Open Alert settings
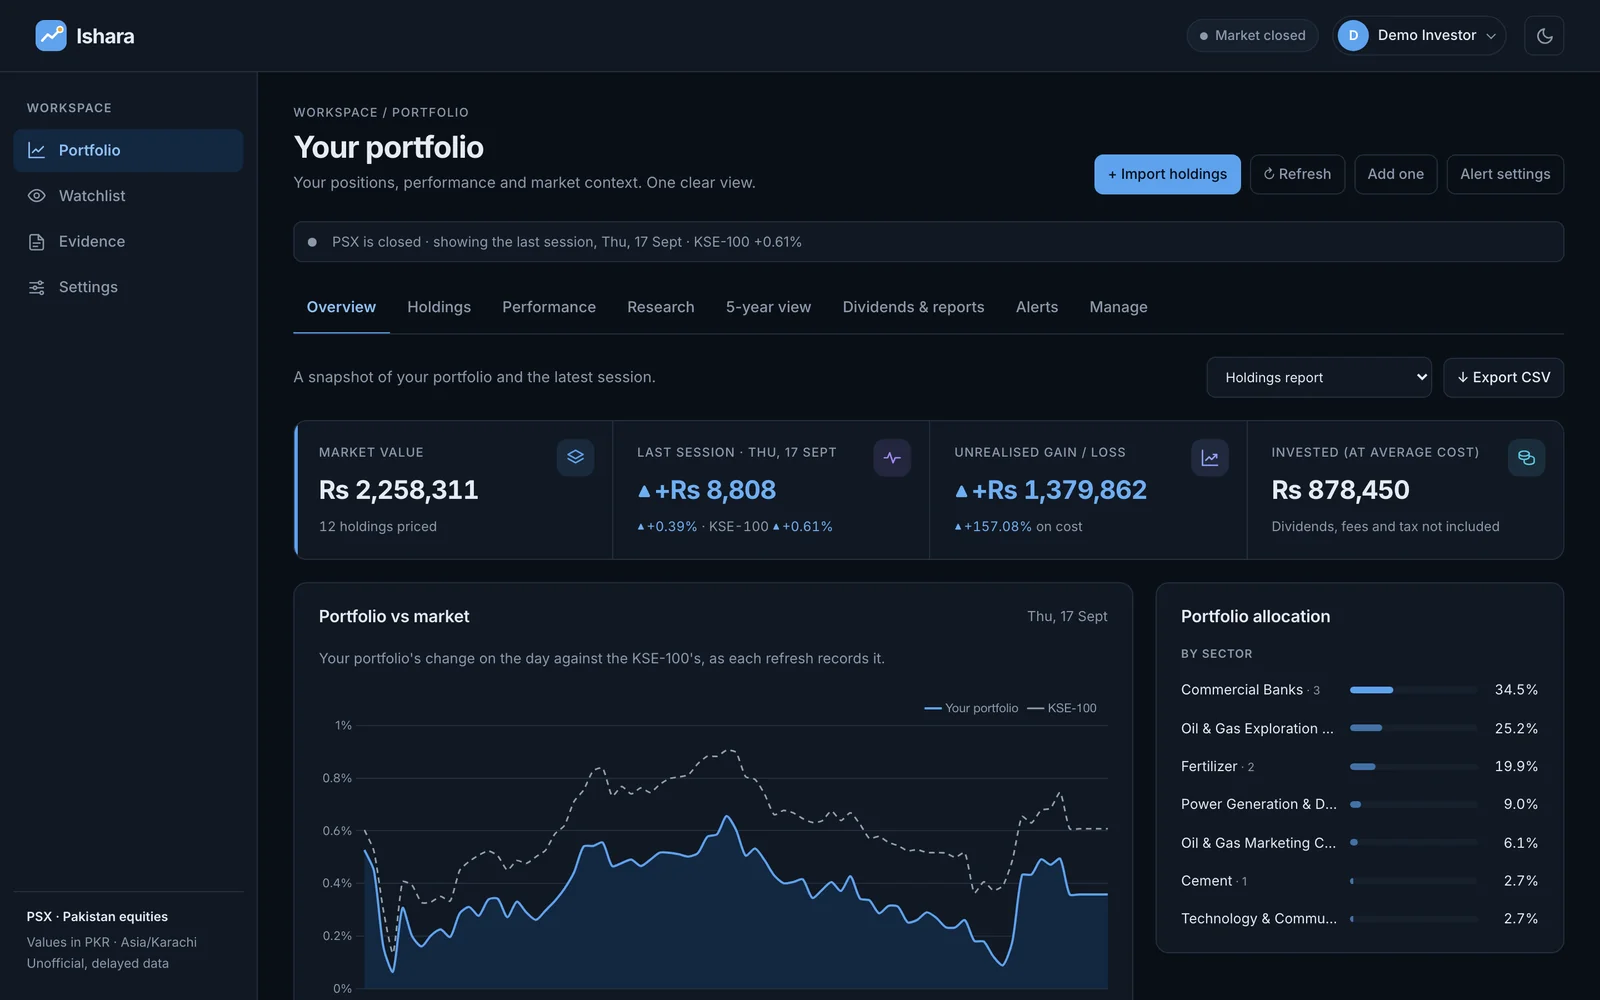The width and height of the screenshot is (1600, 1000). click(x=1505, y=174)
